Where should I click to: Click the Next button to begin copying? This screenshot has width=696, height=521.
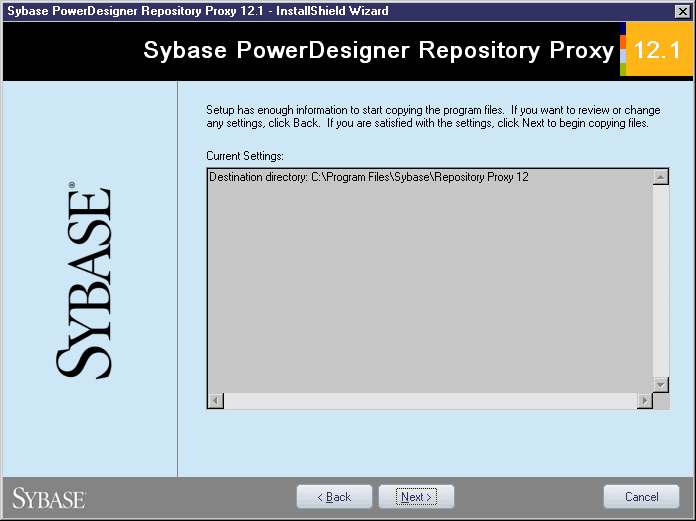(x=416, y=497)
